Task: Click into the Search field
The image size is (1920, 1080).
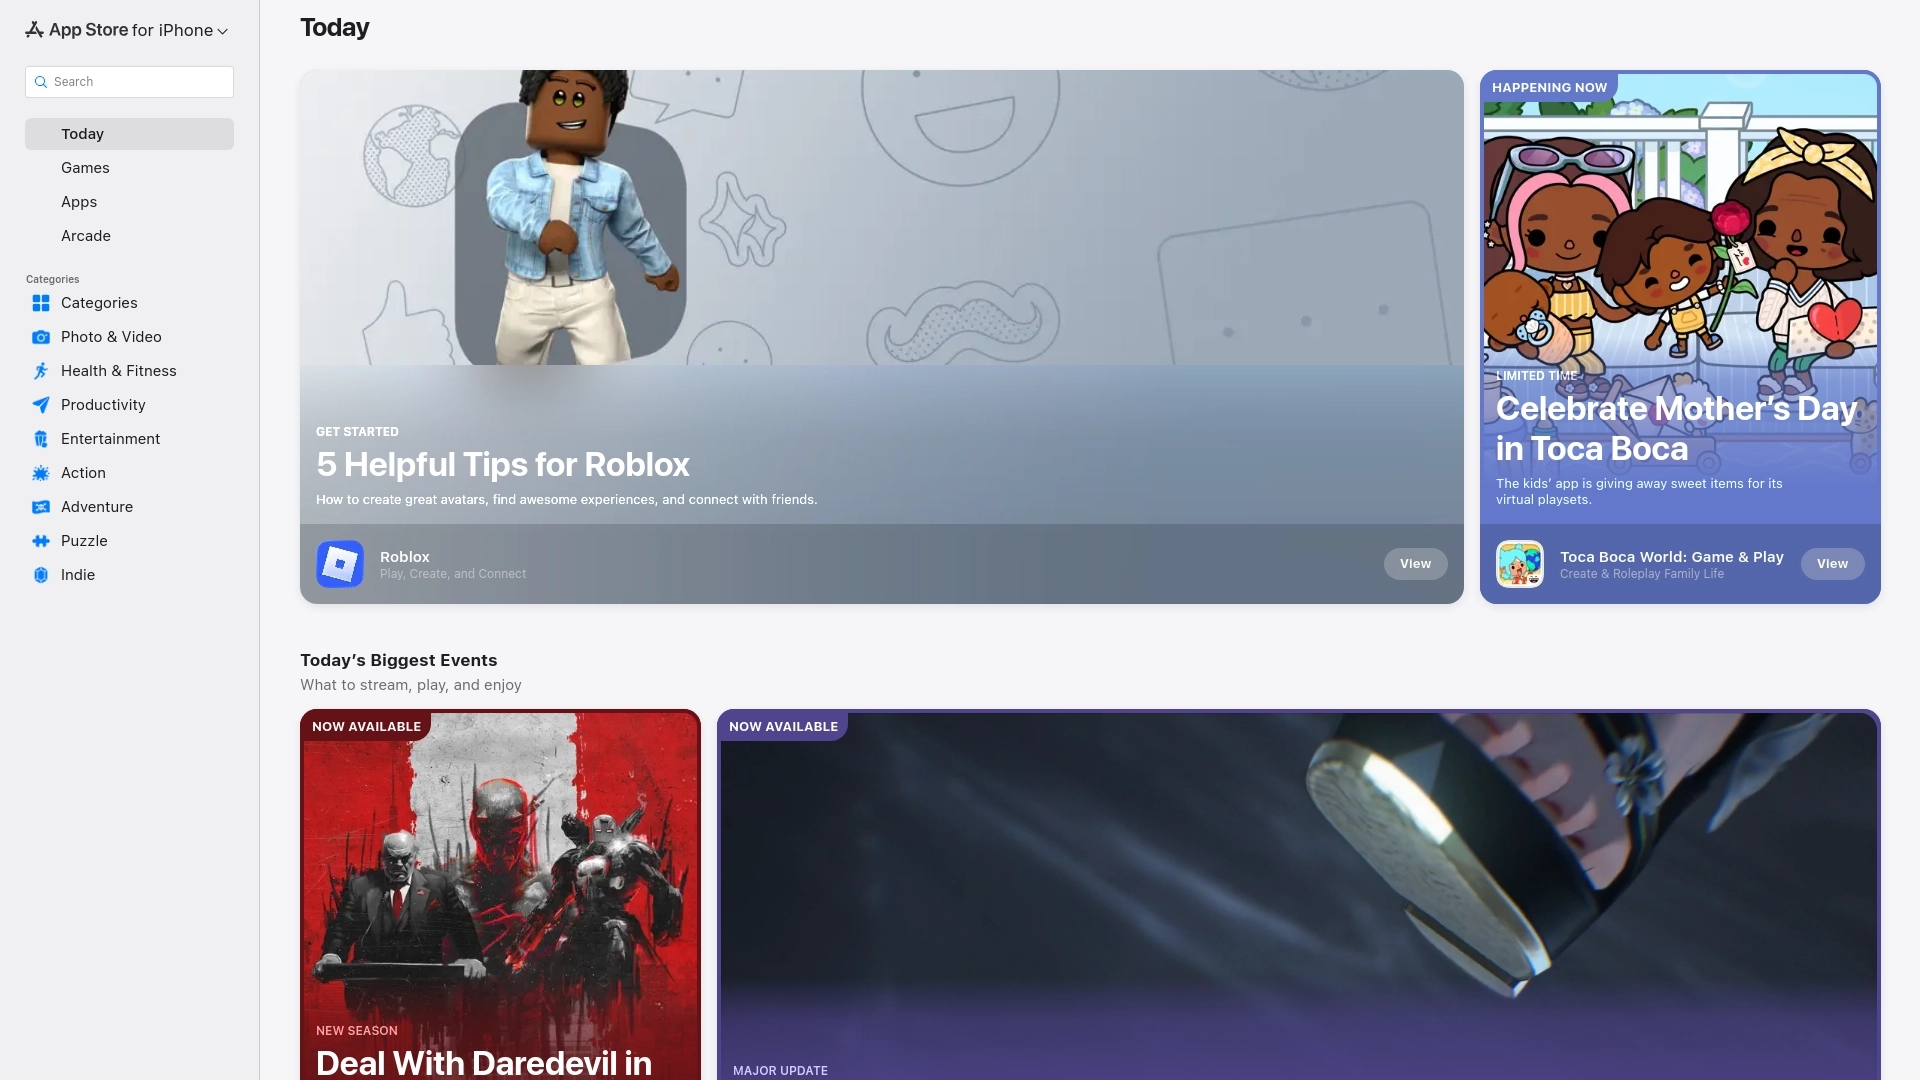Action: click(x=129, y=82)
